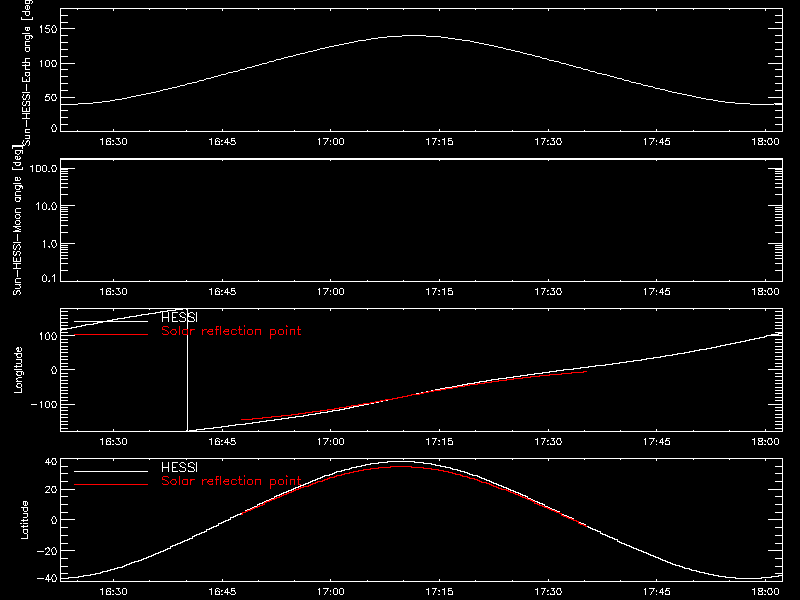Click white HESSI legend line in Latitude plot
The width and height of the screenshot is (800, 600).
tap(111, 471)
